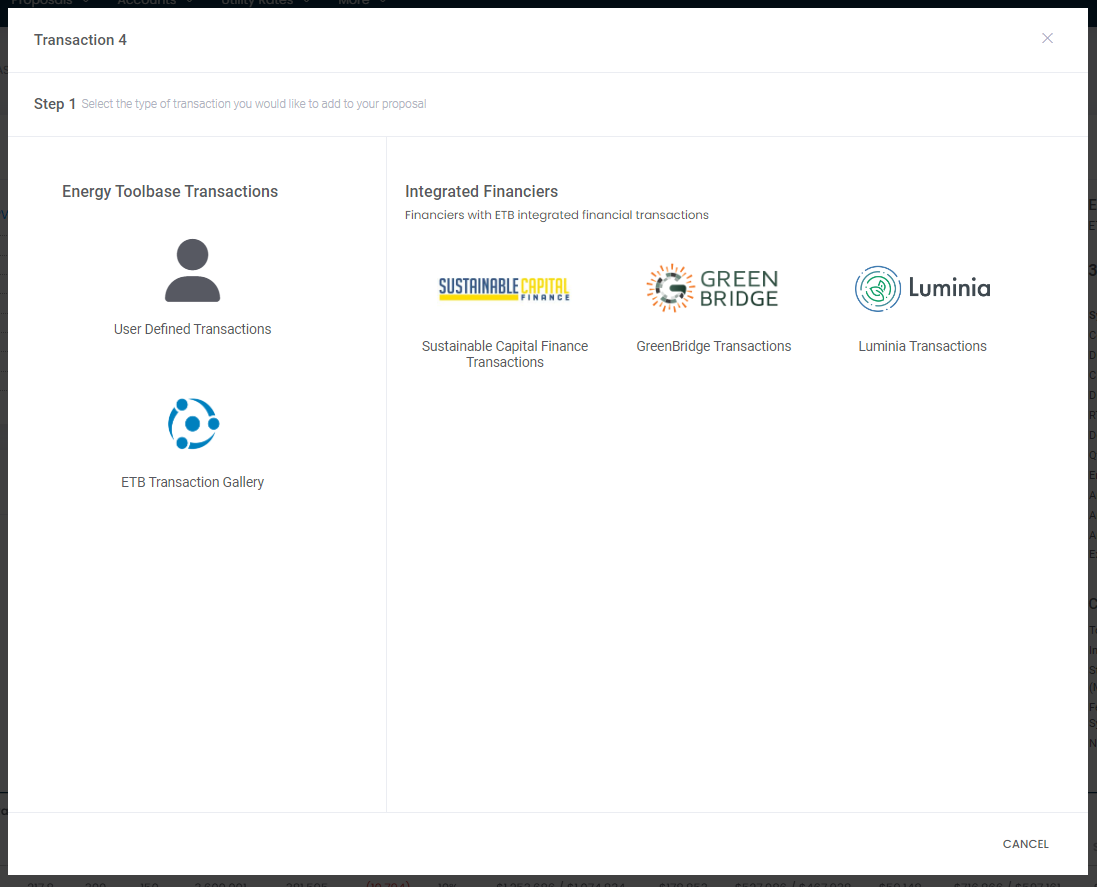
Task: Click the User Defined Transactions label
Action: point(192,329)
